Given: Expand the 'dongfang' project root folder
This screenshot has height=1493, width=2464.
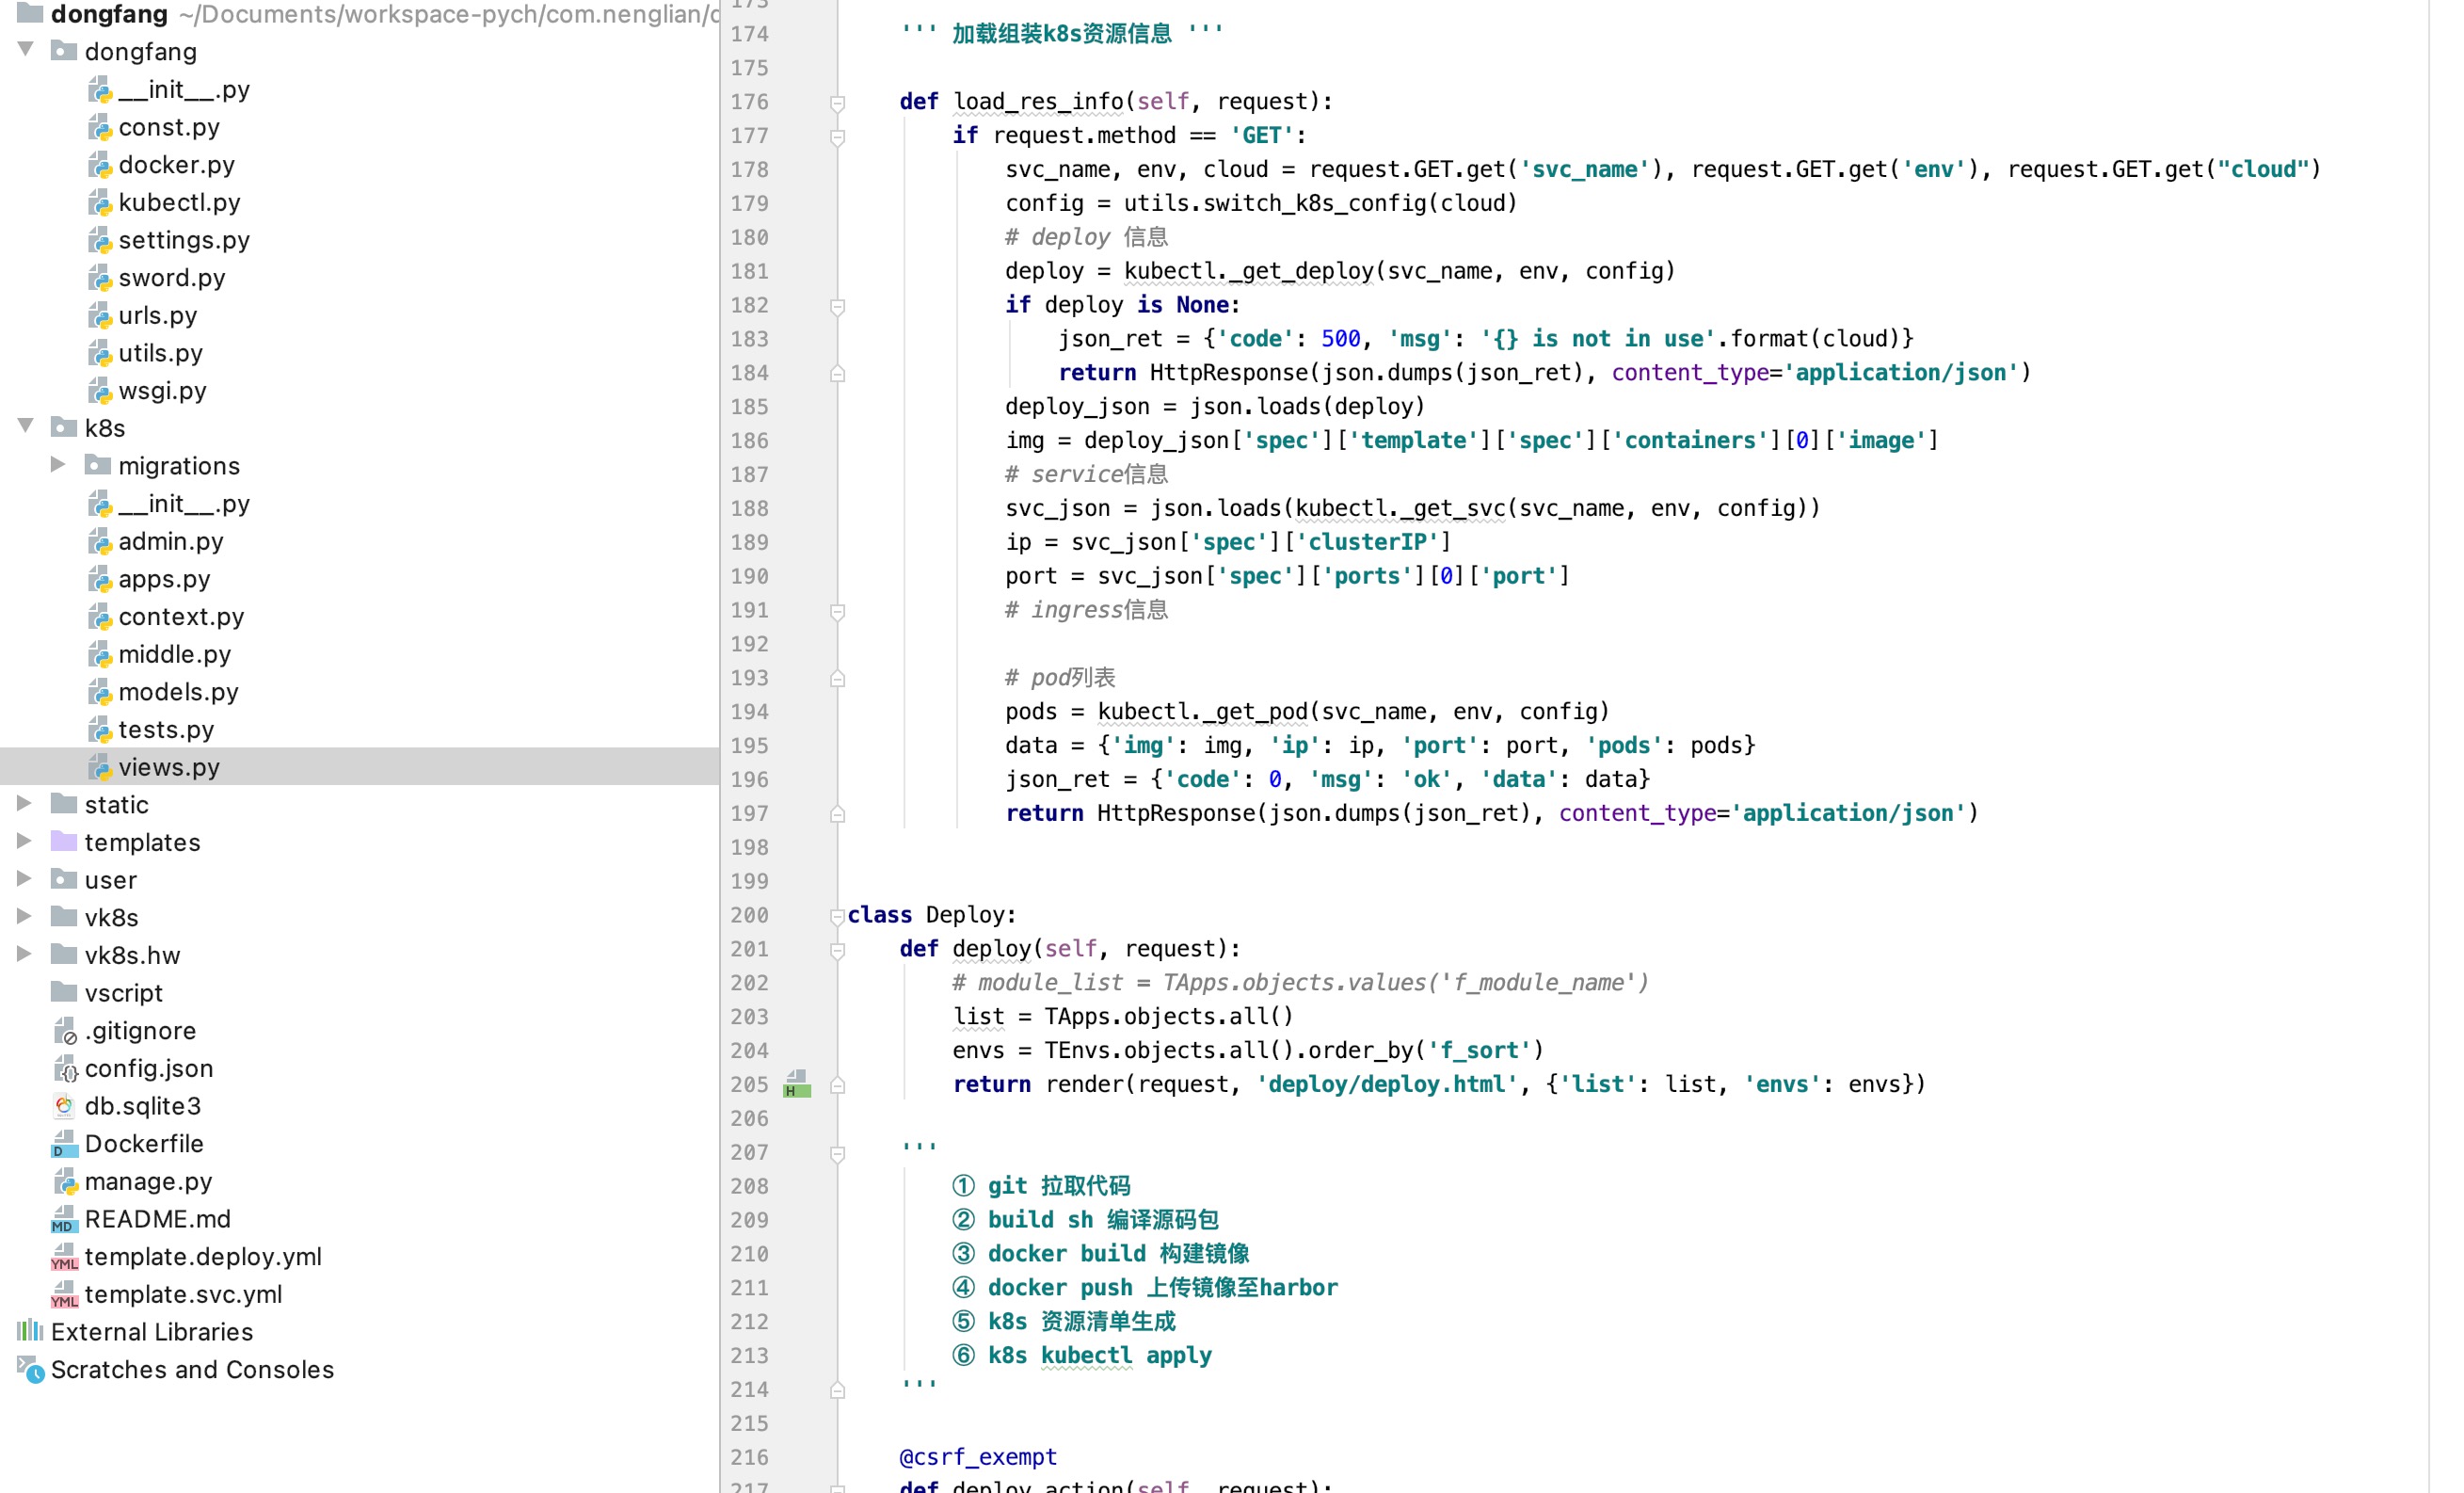Looking at the screenshot, I should (x=24, y=12).
